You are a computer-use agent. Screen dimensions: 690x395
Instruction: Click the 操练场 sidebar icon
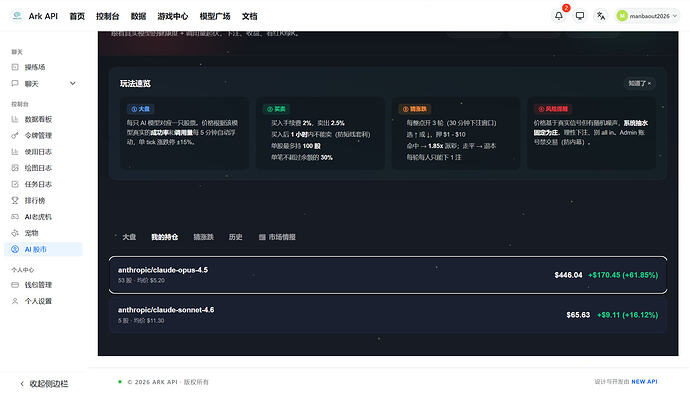(x=15, y=67)
